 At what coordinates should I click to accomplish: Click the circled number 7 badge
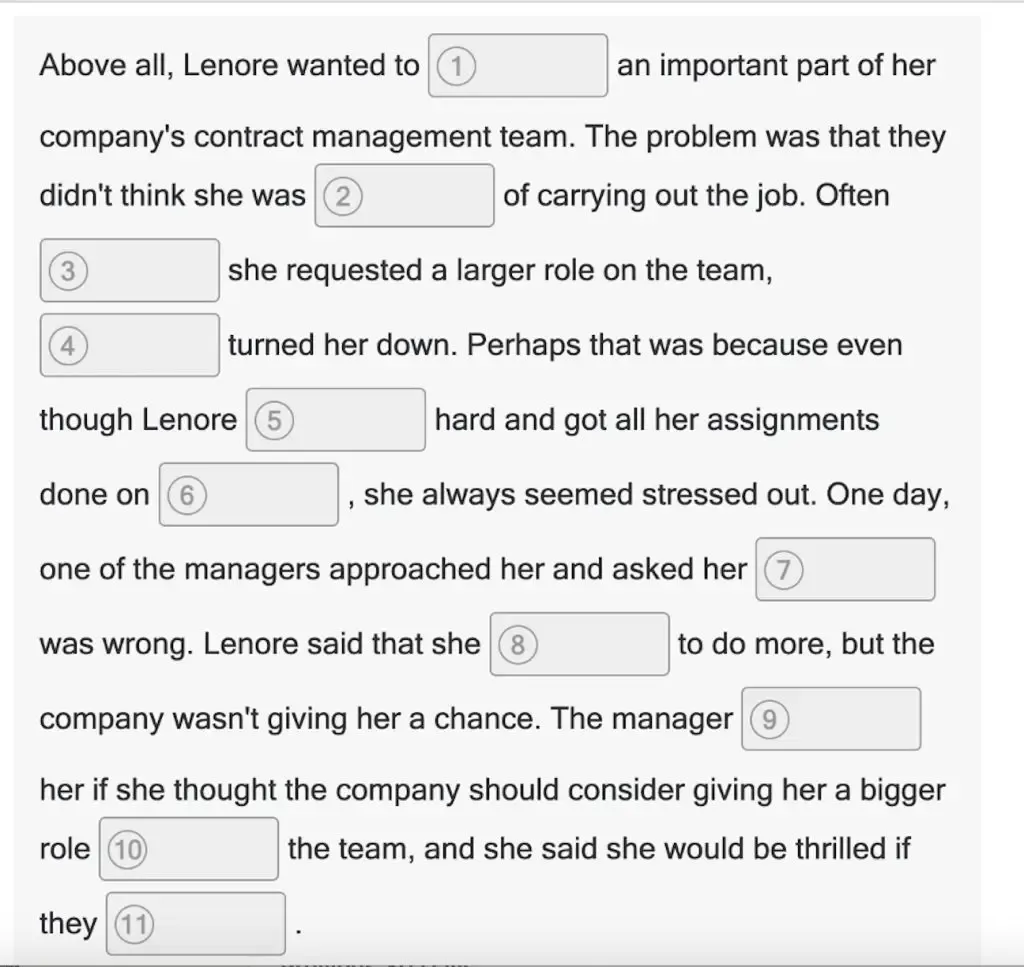tap(784, 570)
